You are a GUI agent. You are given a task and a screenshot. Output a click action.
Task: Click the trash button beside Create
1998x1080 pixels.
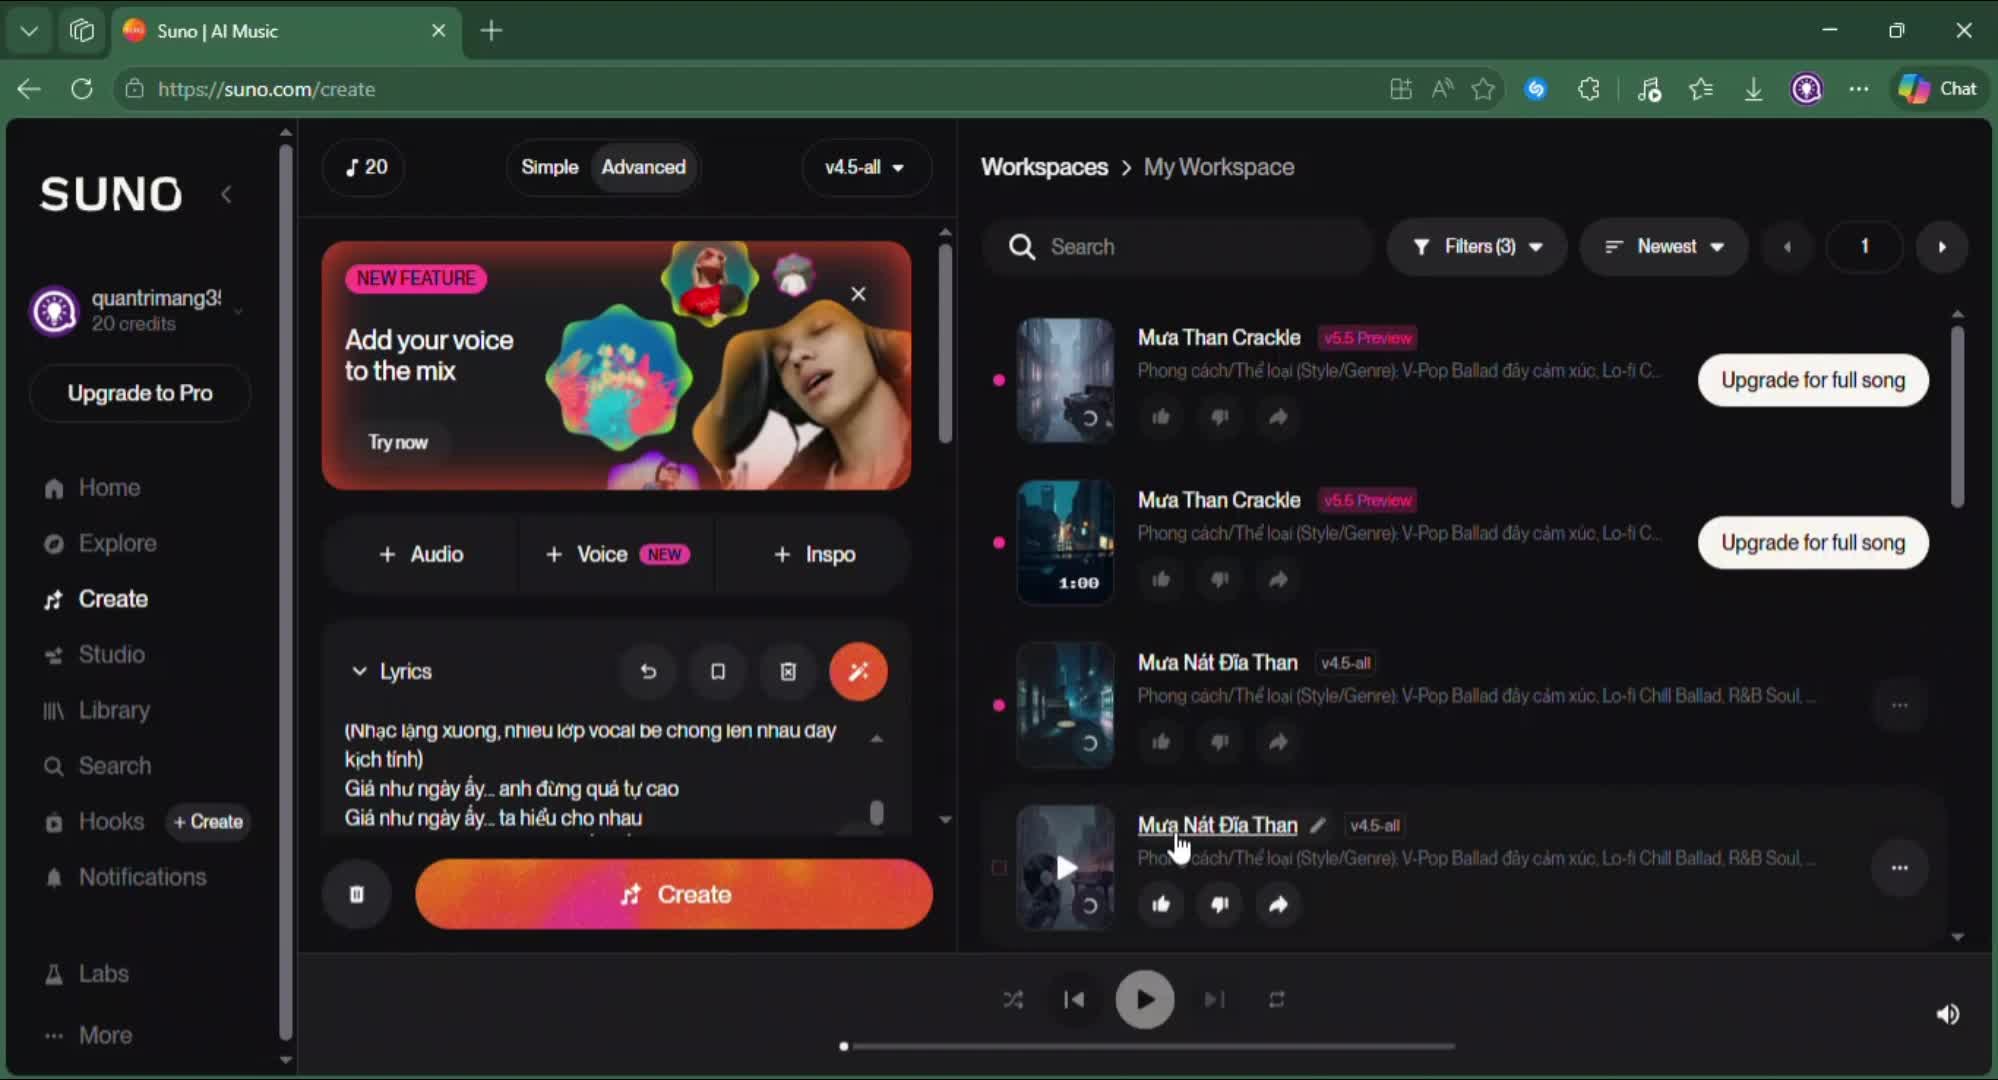356,894
